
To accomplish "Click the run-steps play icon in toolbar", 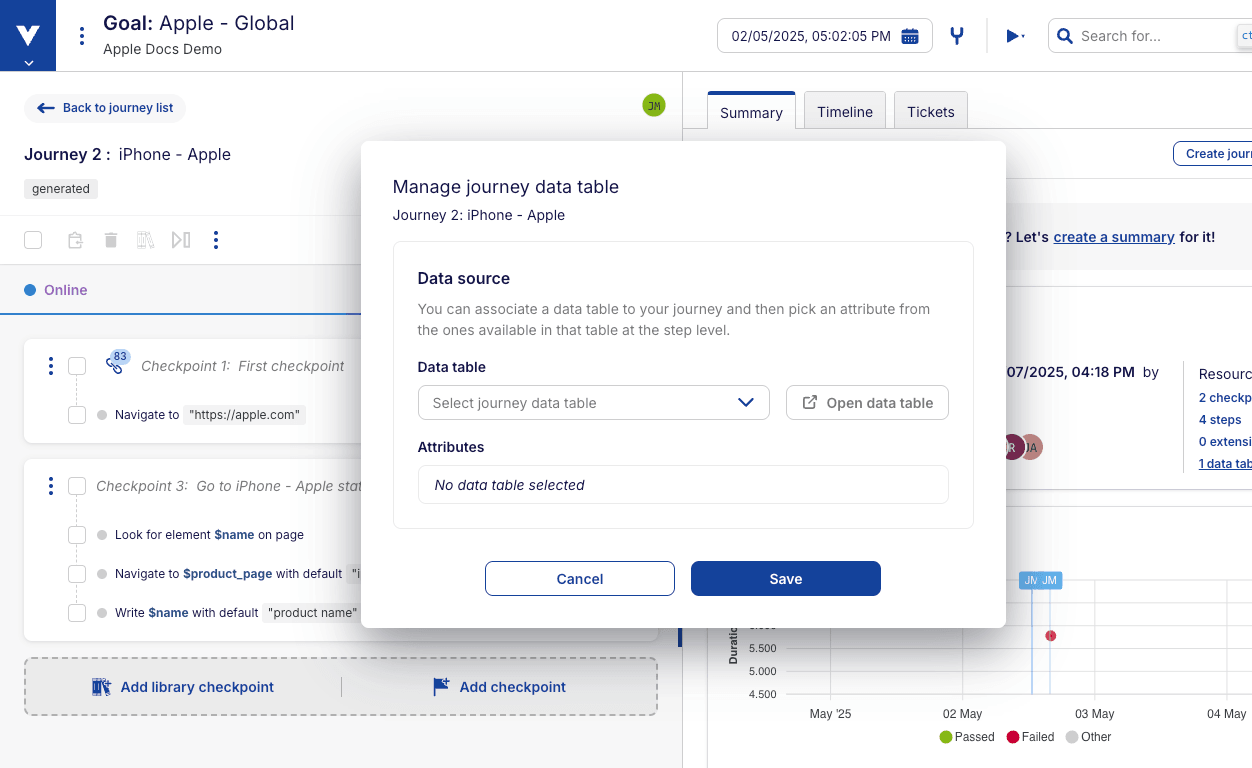I will [x=181, y=240].
